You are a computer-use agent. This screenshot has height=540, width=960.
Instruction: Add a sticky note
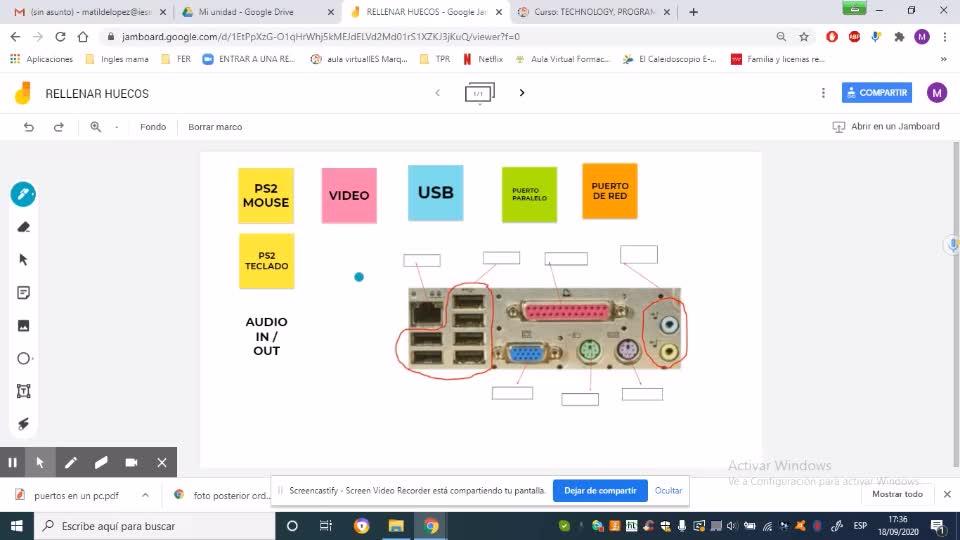(23, 293)
